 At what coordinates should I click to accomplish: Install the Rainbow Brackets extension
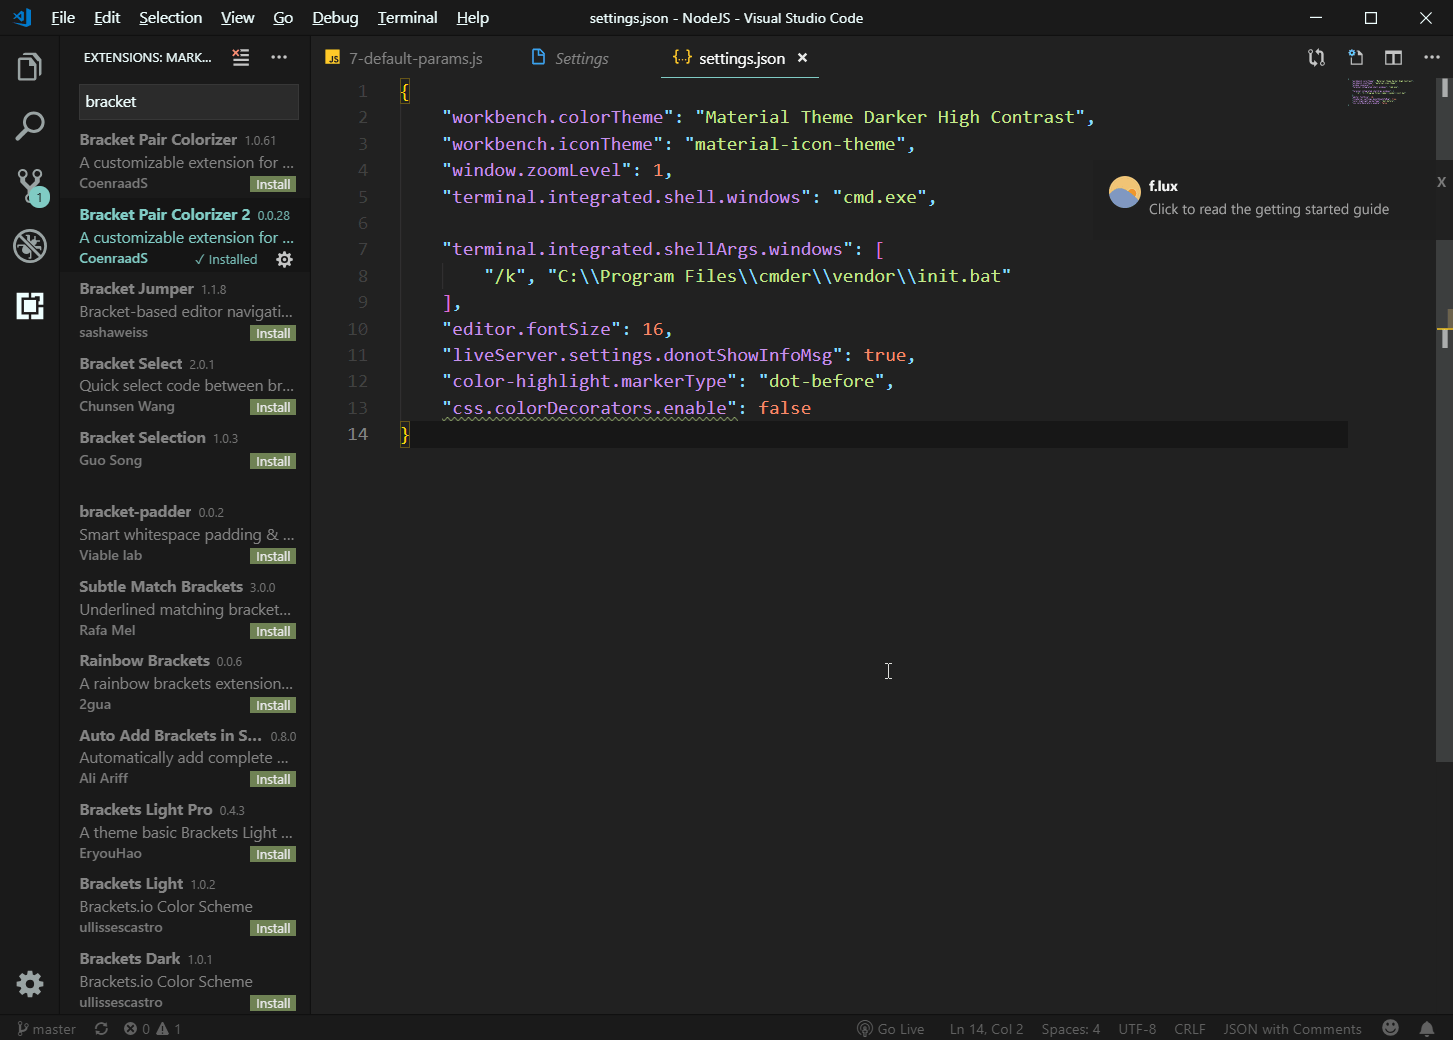coord(273,705)
